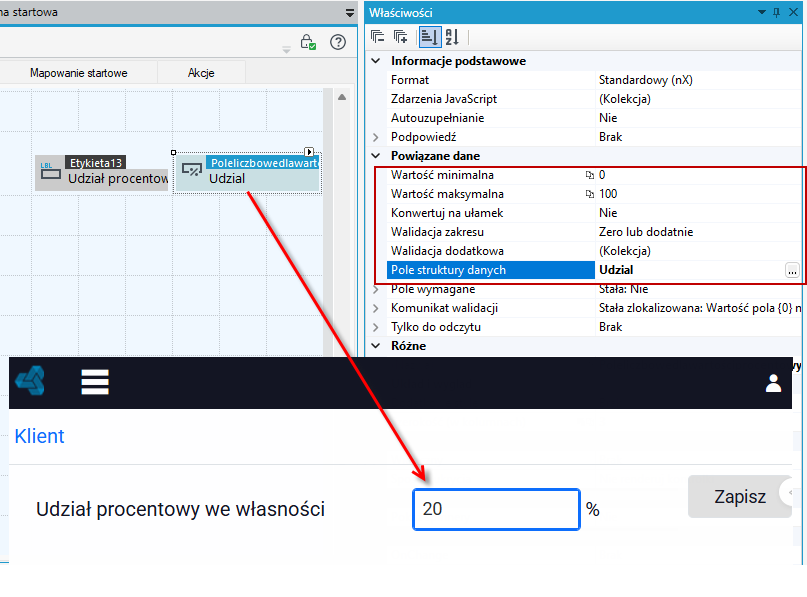This screenshot has width=807, height=597.
Task: Click the blue application logo icon
Action: coord(30,381)
